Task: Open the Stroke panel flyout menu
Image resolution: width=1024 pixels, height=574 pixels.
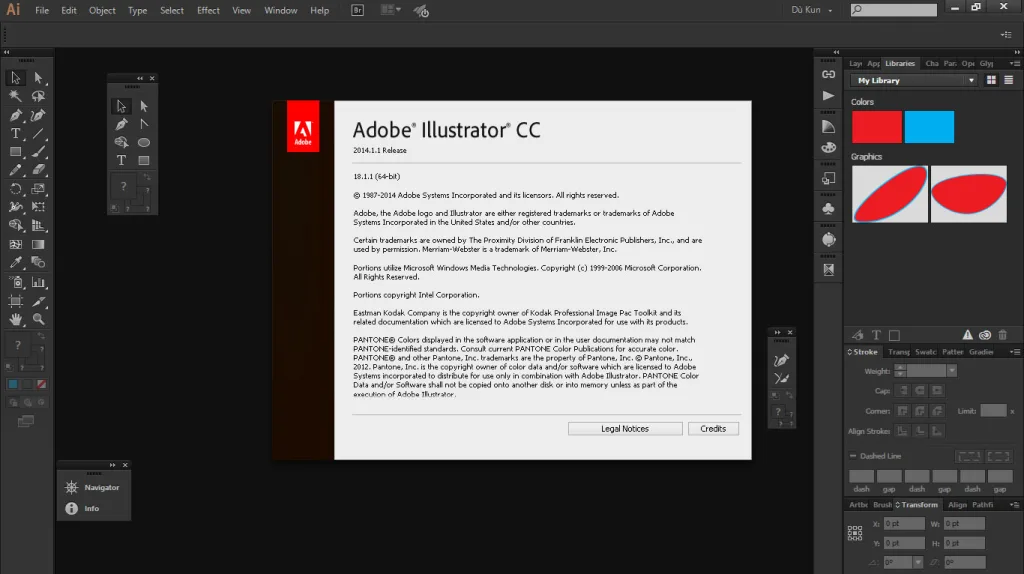Action: click(1015, 352)
